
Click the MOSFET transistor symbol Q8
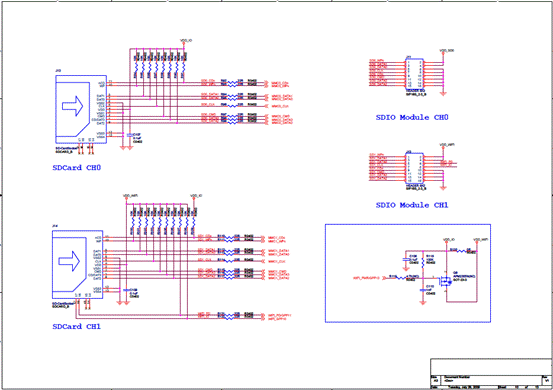click(445, 281)
